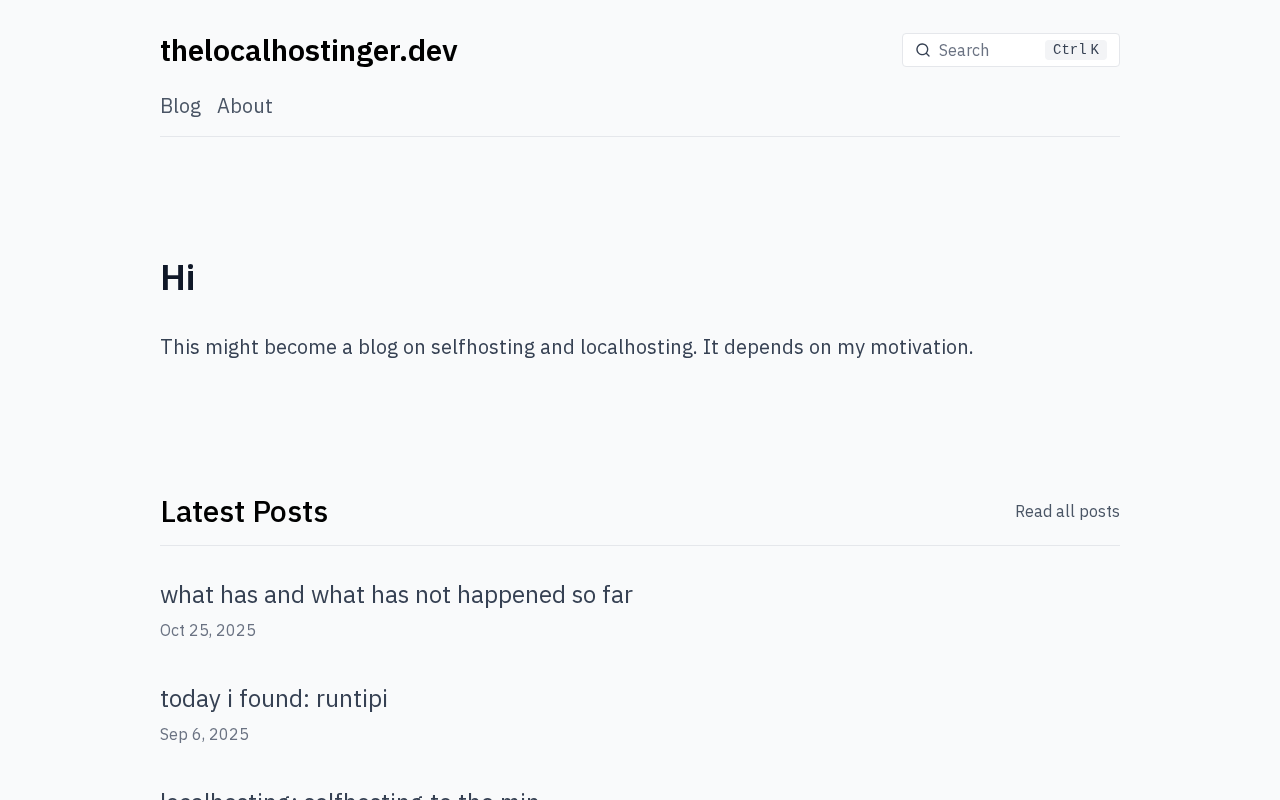Open the thelocalhostinger.dev site title link
Viewport: 1280px width, 800px height.
309,50
